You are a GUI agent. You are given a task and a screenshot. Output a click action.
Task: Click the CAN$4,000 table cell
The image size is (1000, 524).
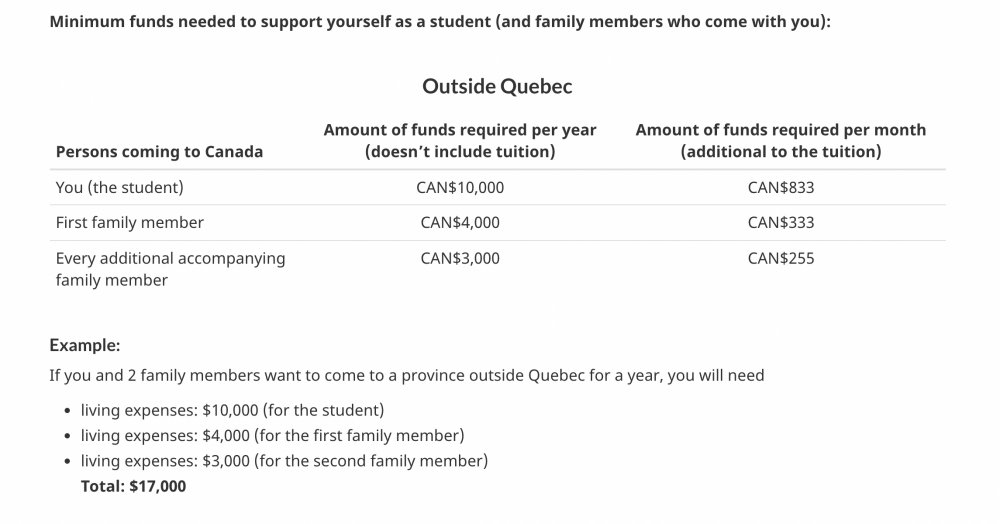coord(460,222)
